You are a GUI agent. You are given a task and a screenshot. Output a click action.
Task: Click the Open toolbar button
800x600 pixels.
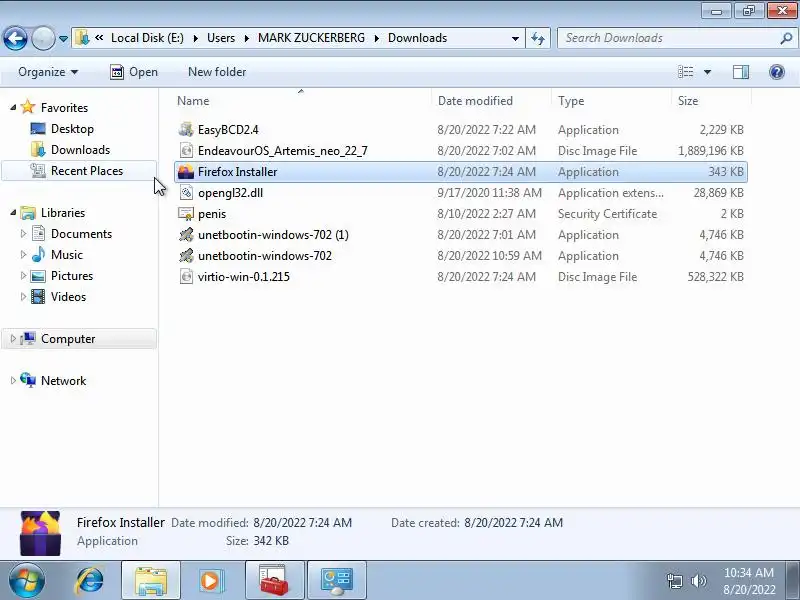coord(134,72)
